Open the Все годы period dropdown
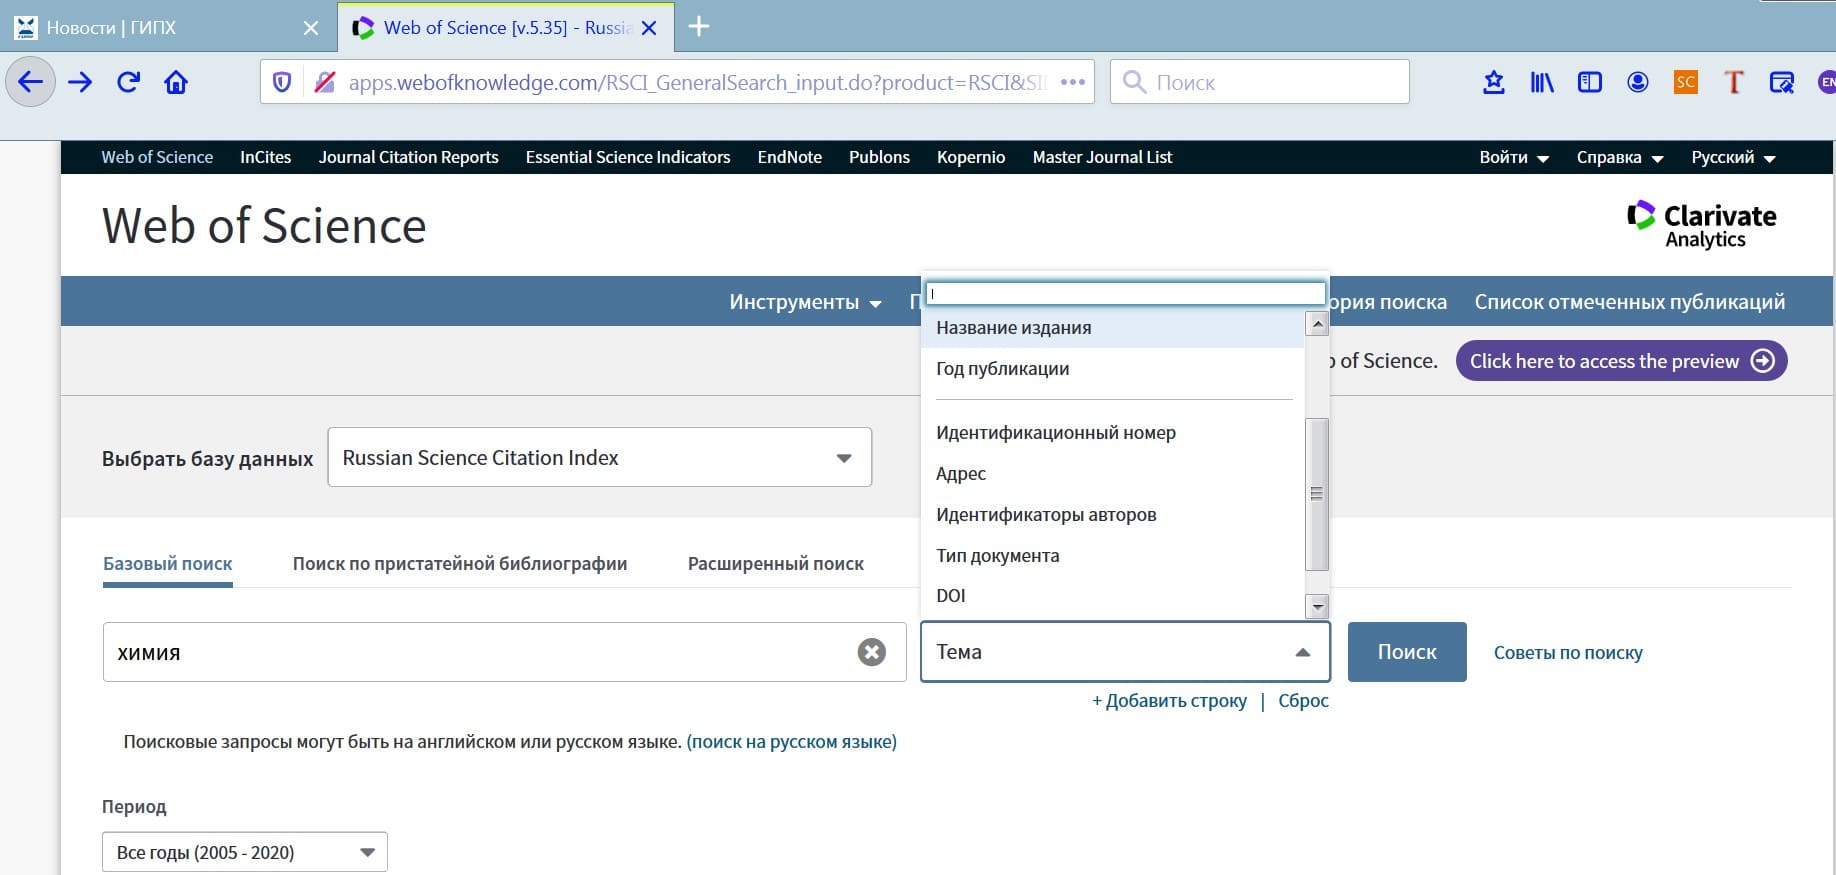 (245, 852)
